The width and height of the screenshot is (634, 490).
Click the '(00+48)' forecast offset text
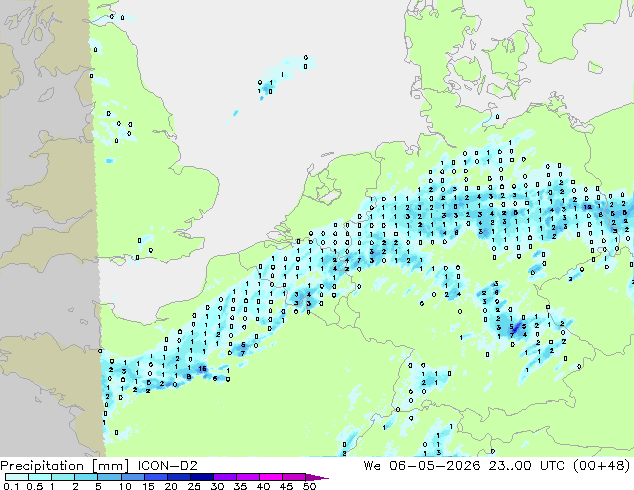pyautogui.click(x=602, y=466)
